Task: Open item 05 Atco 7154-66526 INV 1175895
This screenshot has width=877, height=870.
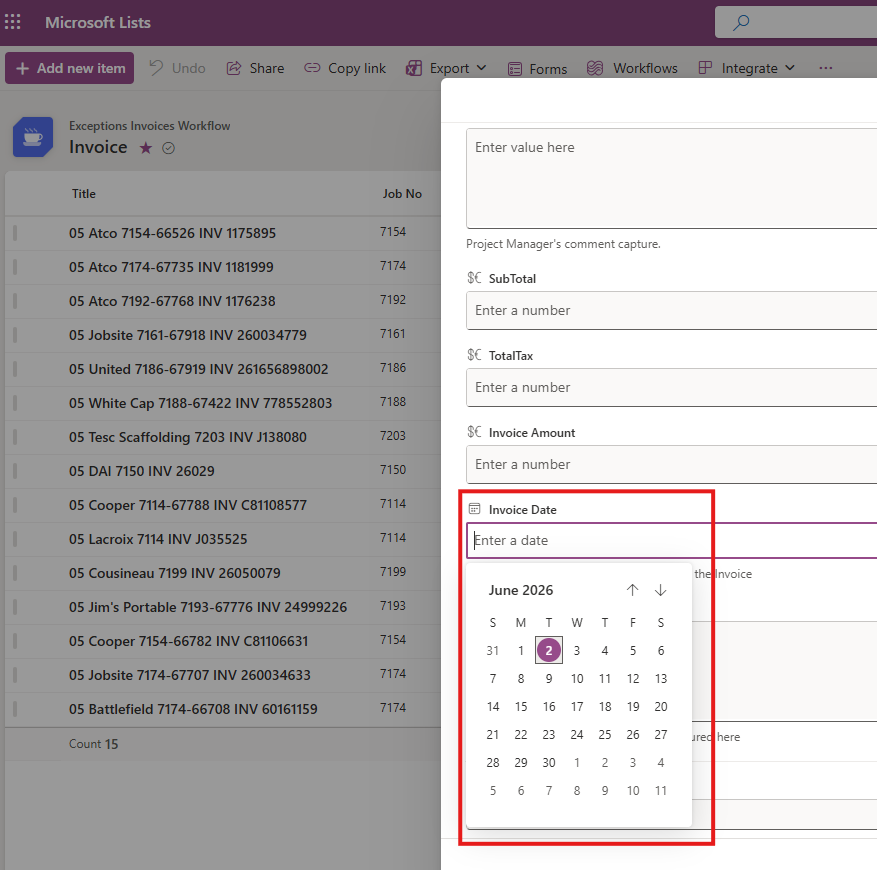Action: point(172,233)
